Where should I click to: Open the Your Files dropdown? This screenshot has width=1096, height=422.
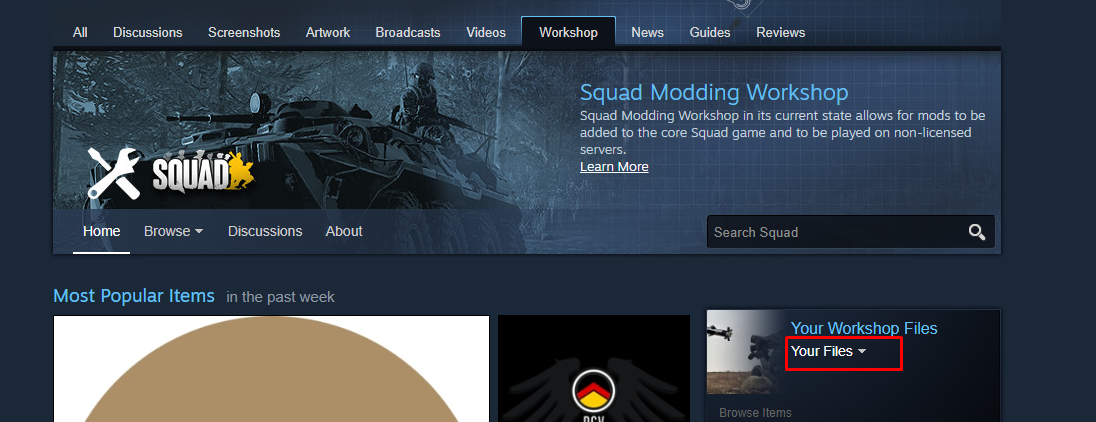829,352
